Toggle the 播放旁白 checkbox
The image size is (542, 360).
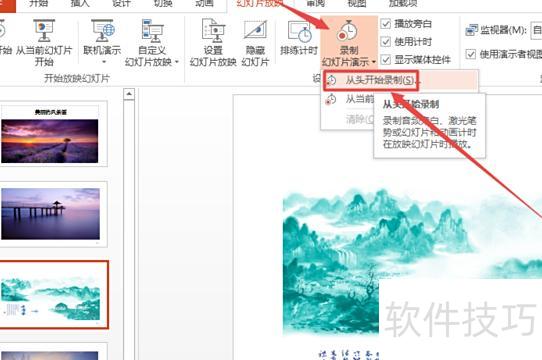[385, 24]
